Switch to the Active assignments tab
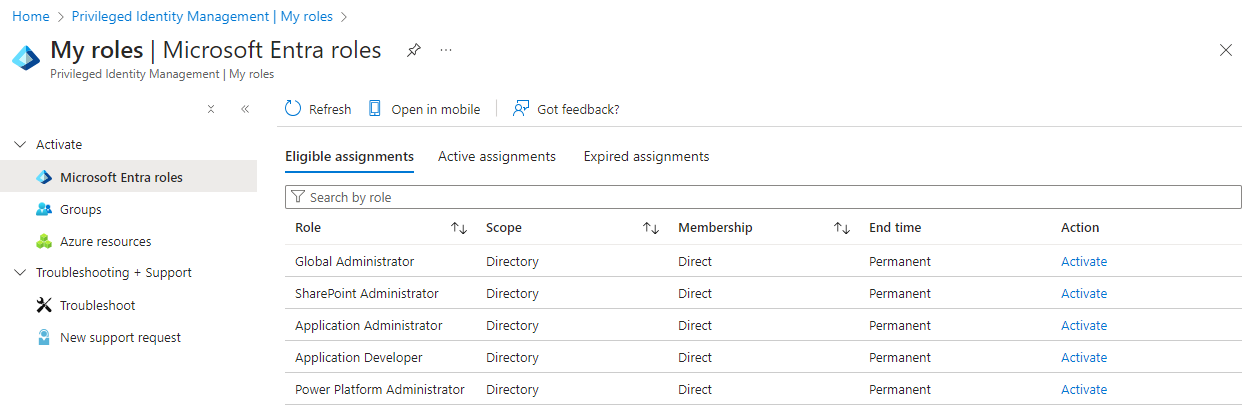 (497, 156)
